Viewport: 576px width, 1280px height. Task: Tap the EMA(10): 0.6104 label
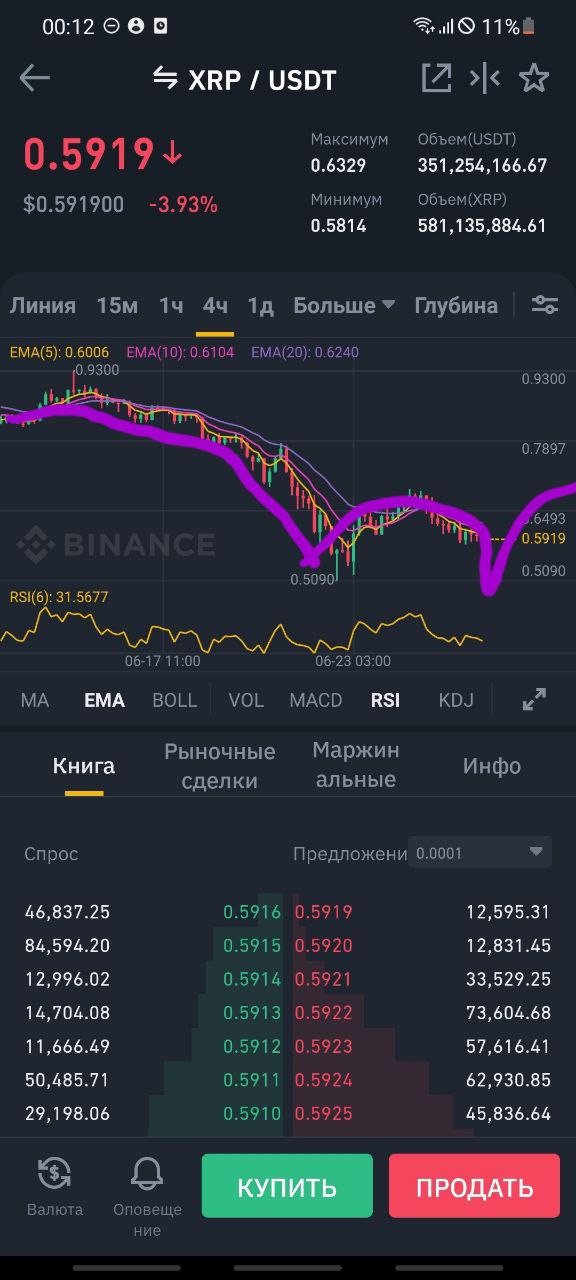(181, 352)
